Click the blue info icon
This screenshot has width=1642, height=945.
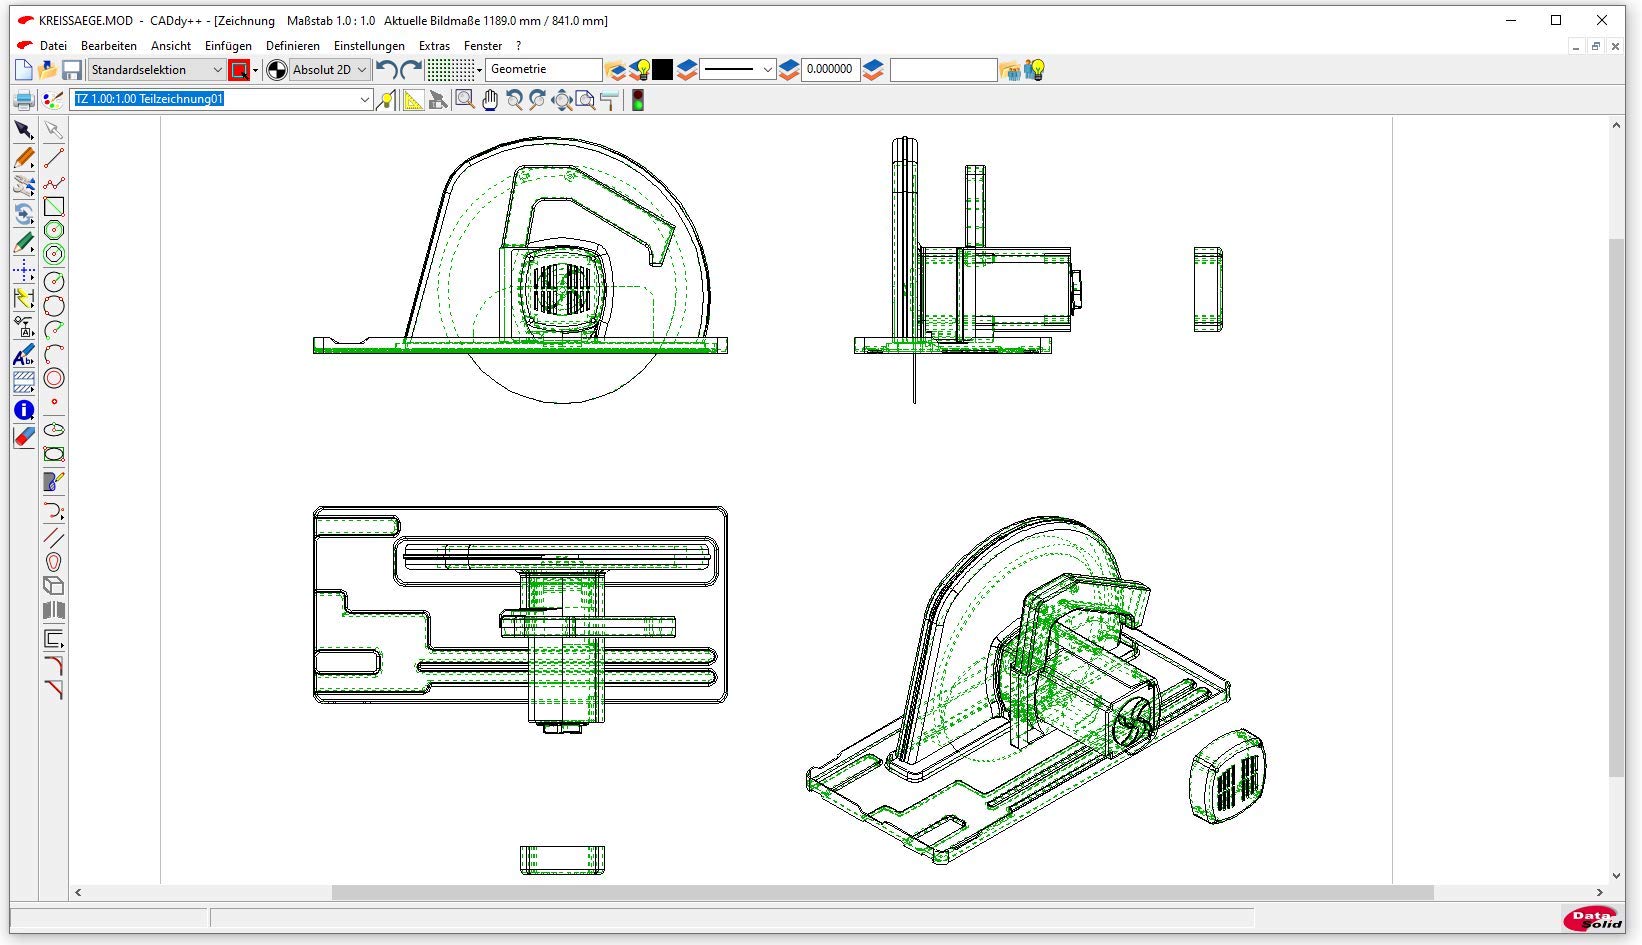tap(24, 410)
